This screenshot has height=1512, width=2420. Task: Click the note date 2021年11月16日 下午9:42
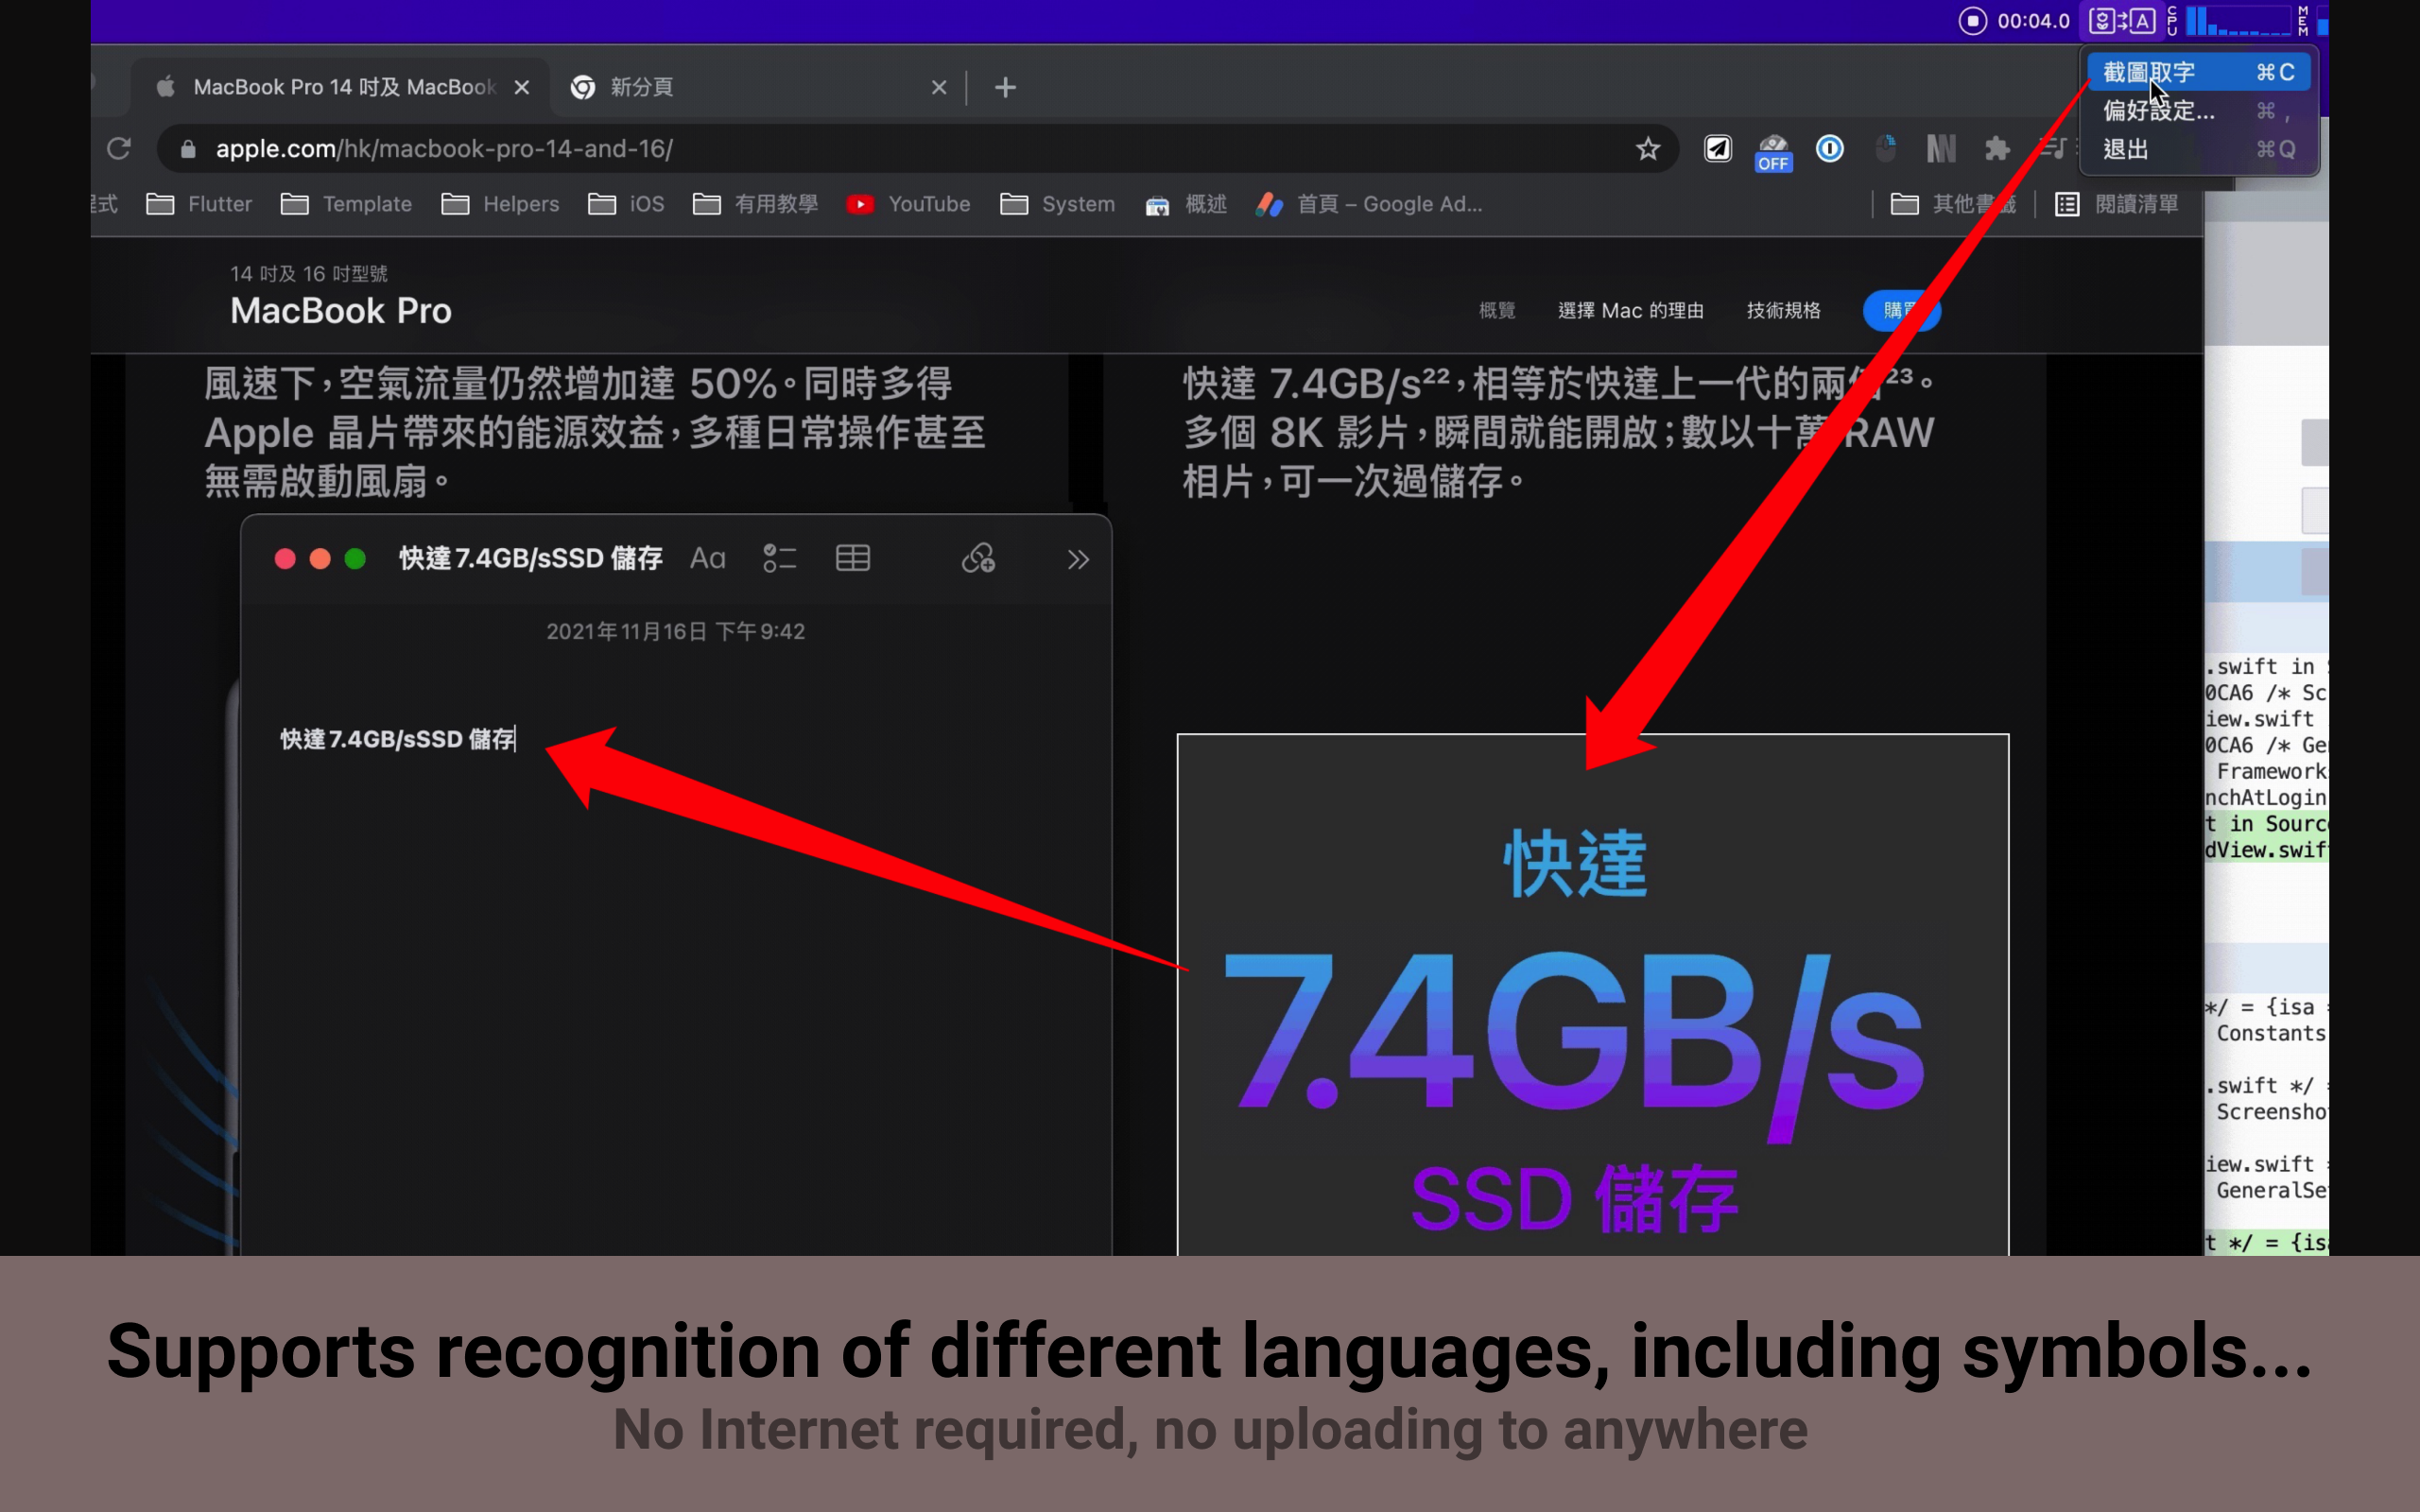[675, 631]
